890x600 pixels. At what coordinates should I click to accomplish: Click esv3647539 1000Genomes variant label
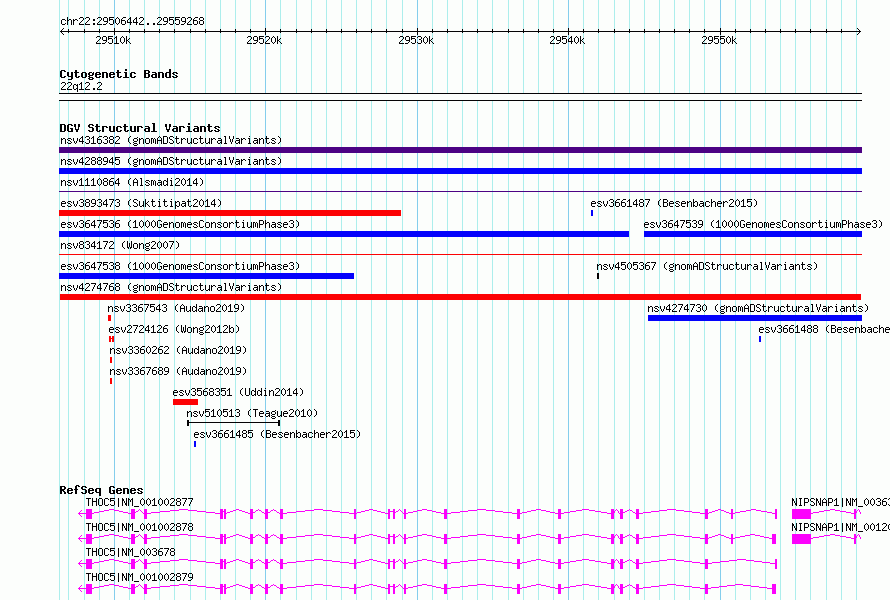pyautogui.click(x=763, y=224)
